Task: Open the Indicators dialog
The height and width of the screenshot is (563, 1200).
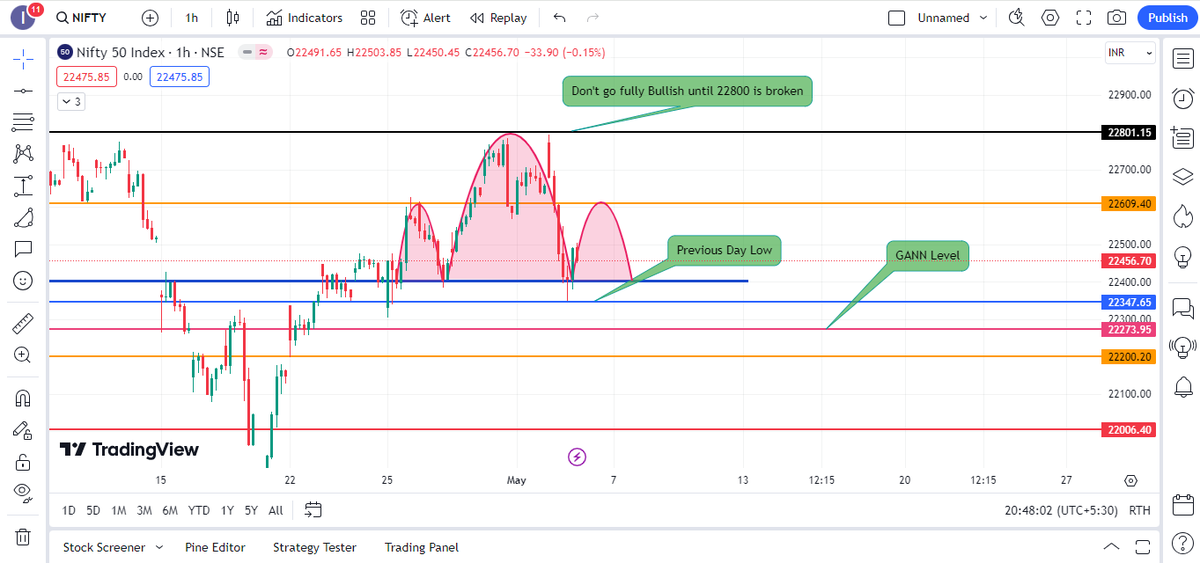Action: (304, 17)
